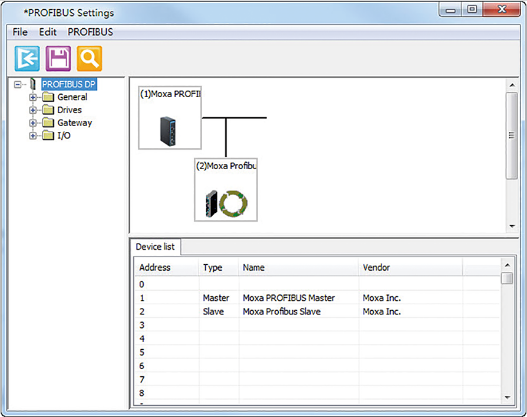Close the PROFIBUS Settings window

pos(501,10)
